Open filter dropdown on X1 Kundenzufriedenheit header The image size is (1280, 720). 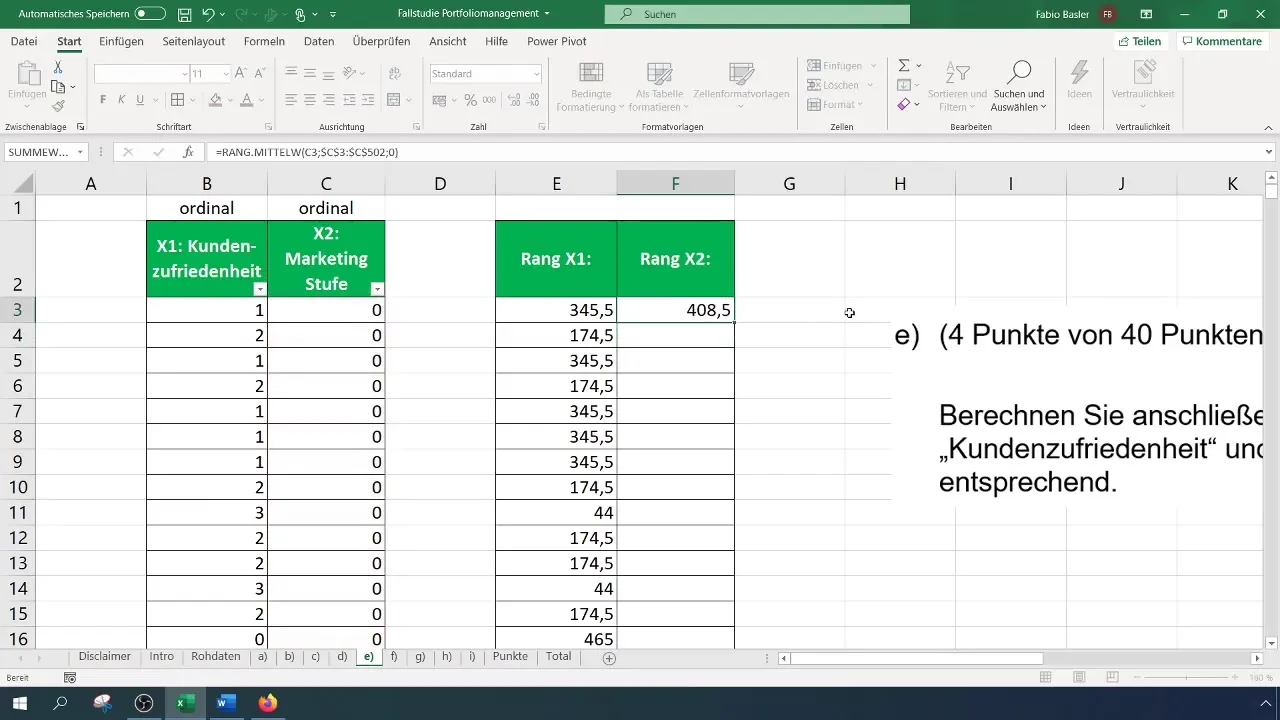pos(259,288)
